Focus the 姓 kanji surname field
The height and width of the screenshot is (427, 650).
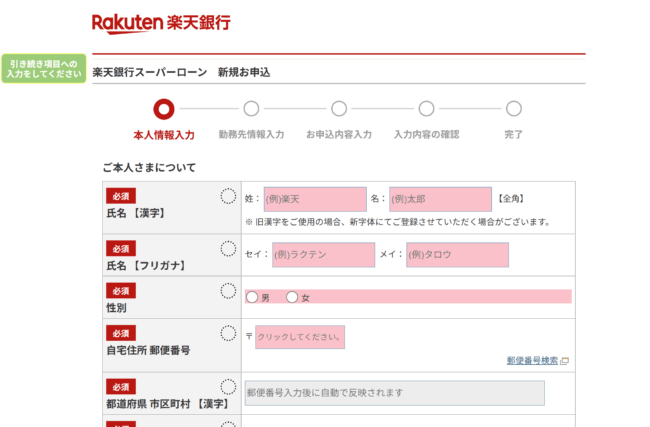point(314,199)
